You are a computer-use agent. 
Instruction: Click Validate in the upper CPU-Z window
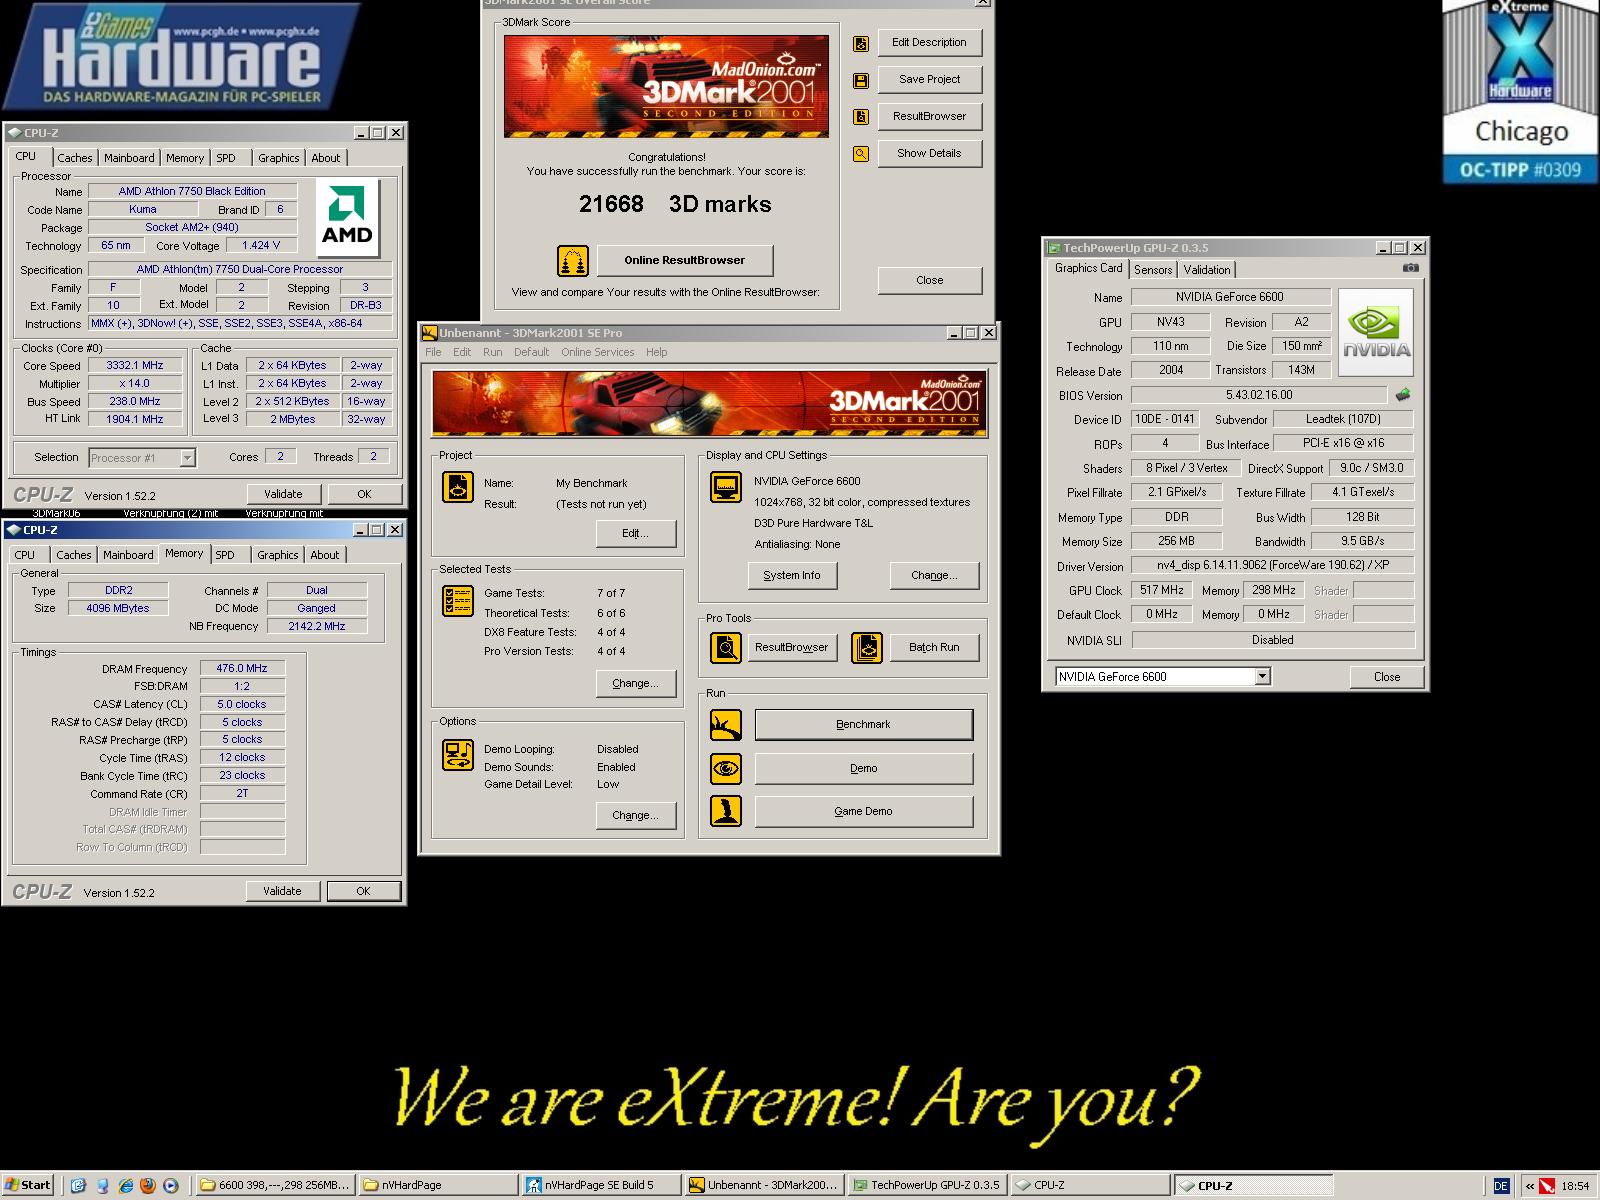point(283,494)
